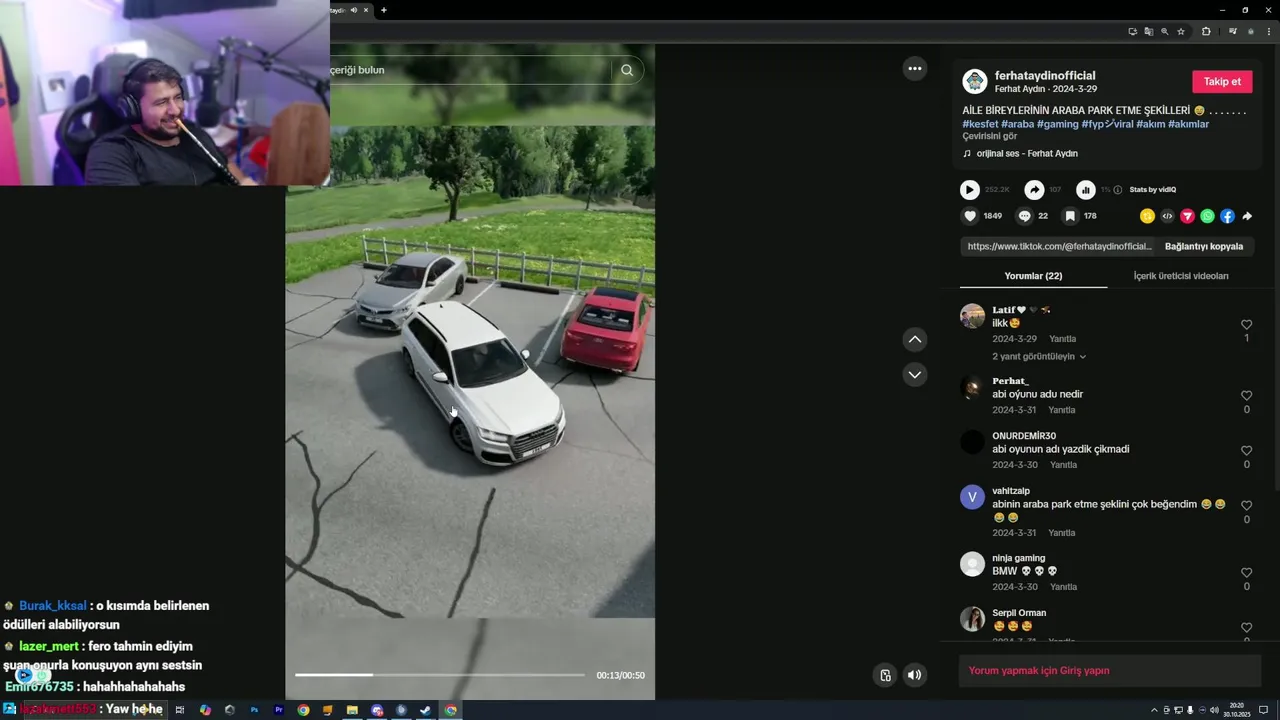The height and width of the screenshot is (720, 1280).
Task: Like Latif's comment 'ilkk'
Action: [x=1246, y=325]
